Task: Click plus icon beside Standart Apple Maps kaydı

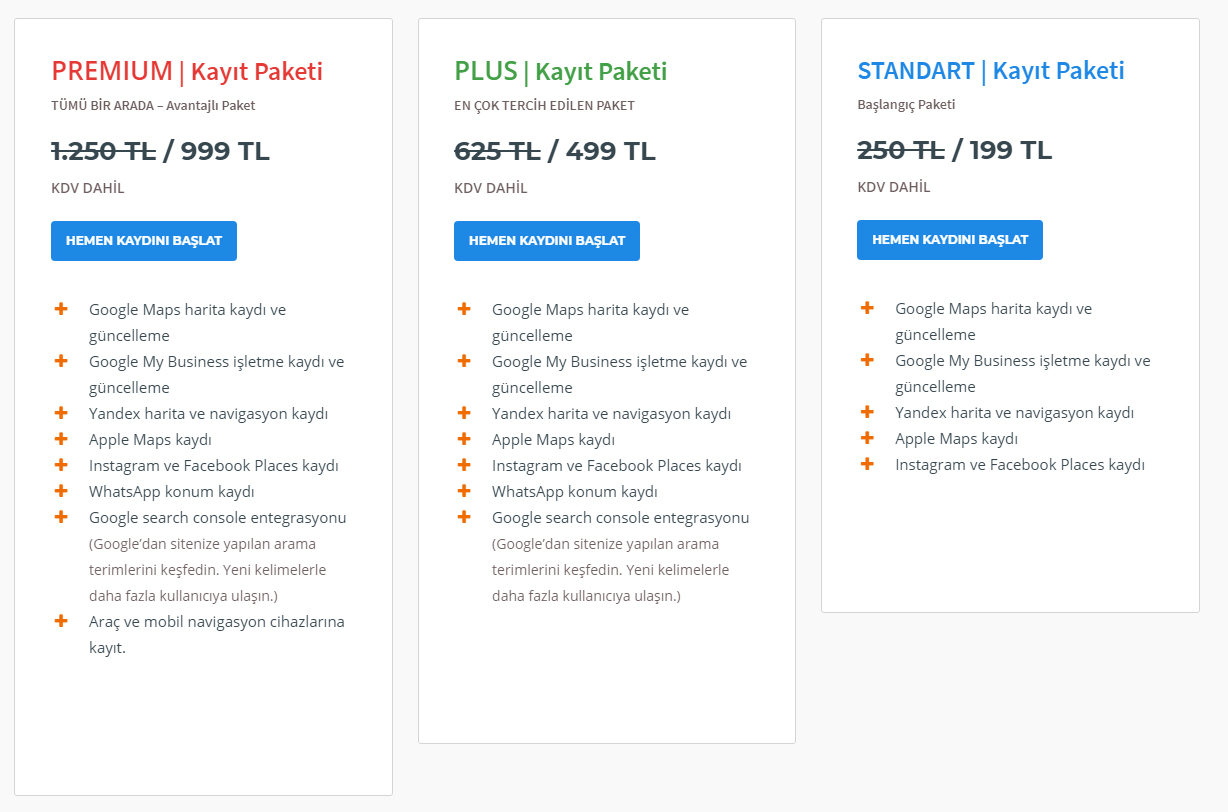Action: click(x=867, y=438)
